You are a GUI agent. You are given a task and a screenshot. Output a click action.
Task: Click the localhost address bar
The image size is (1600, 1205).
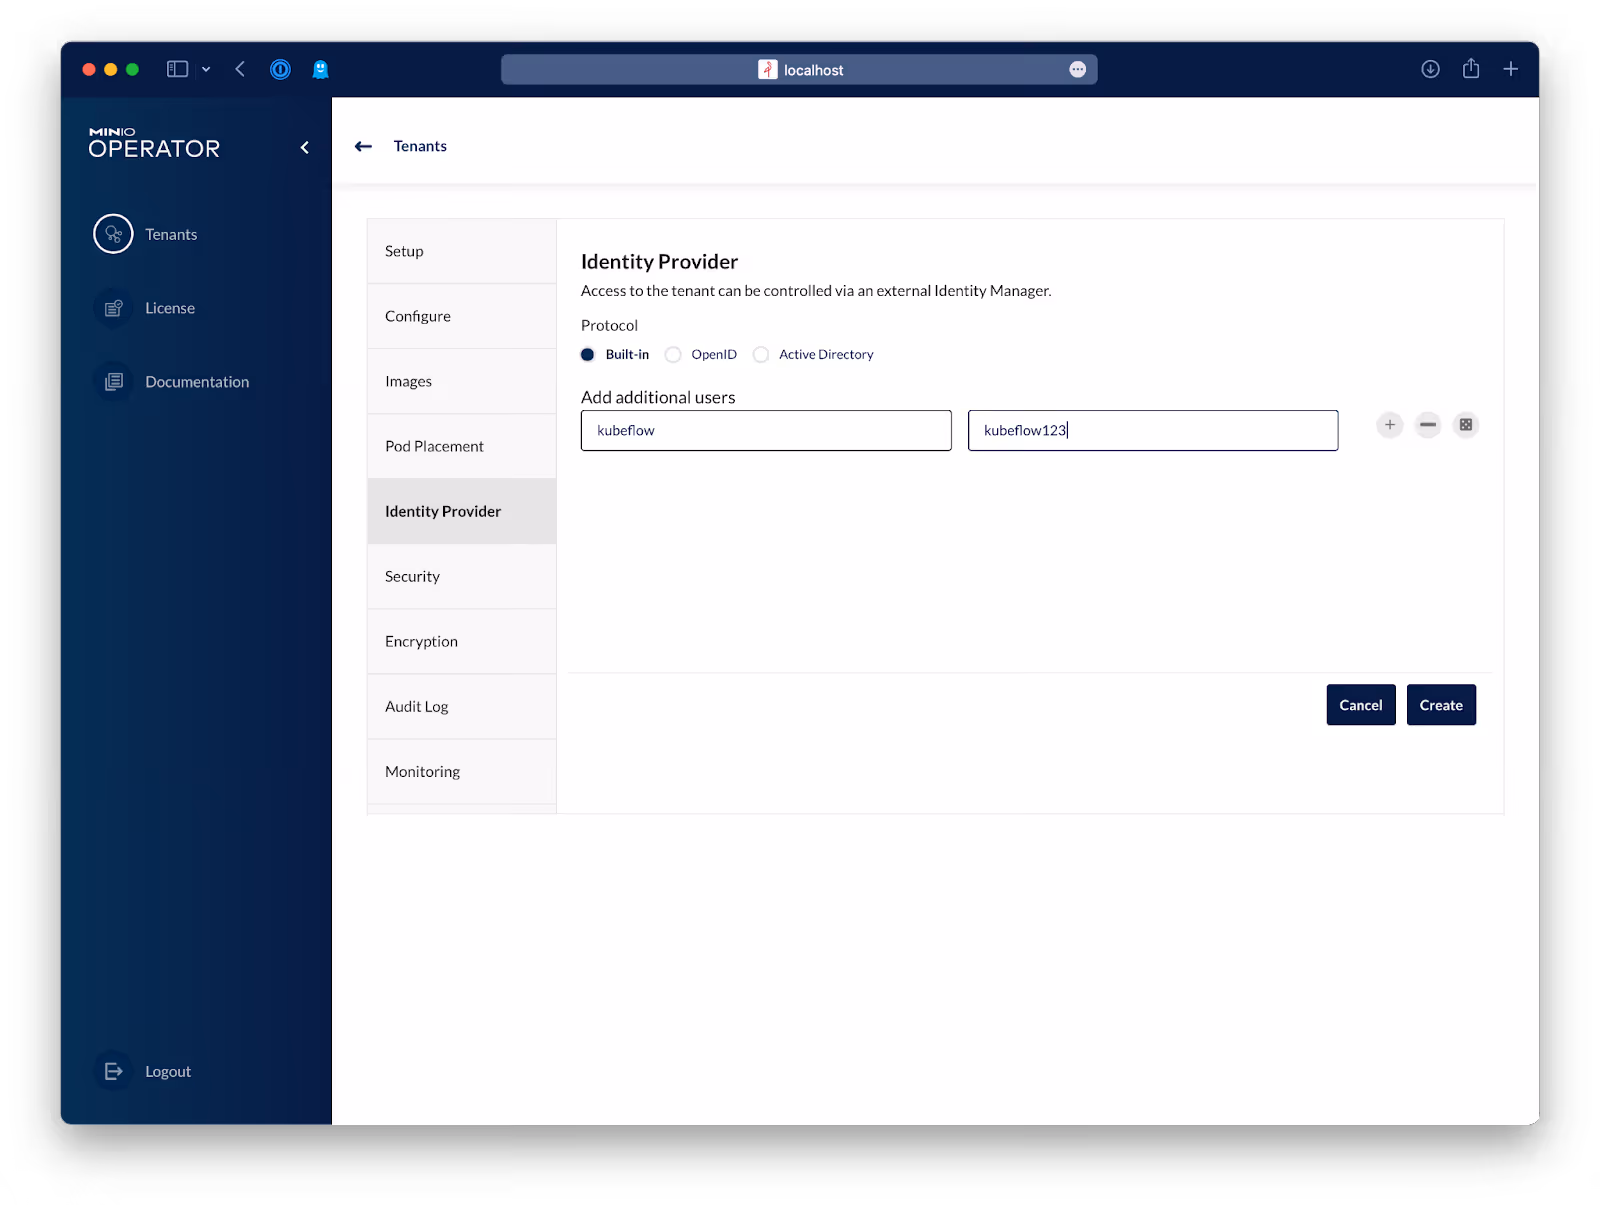pyautogui.click(x=799, y=69)
